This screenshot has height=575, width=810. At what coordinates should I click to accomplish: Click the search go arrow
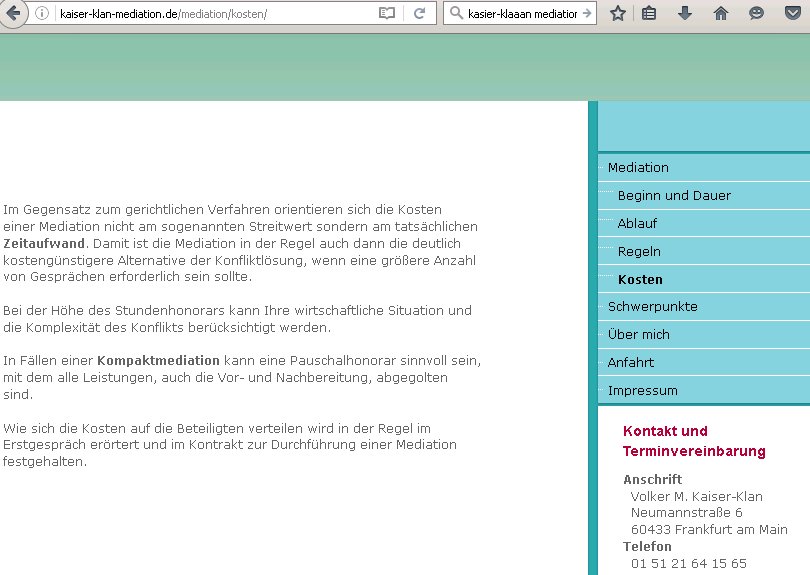pyautogui.click(x=587, y=14)
